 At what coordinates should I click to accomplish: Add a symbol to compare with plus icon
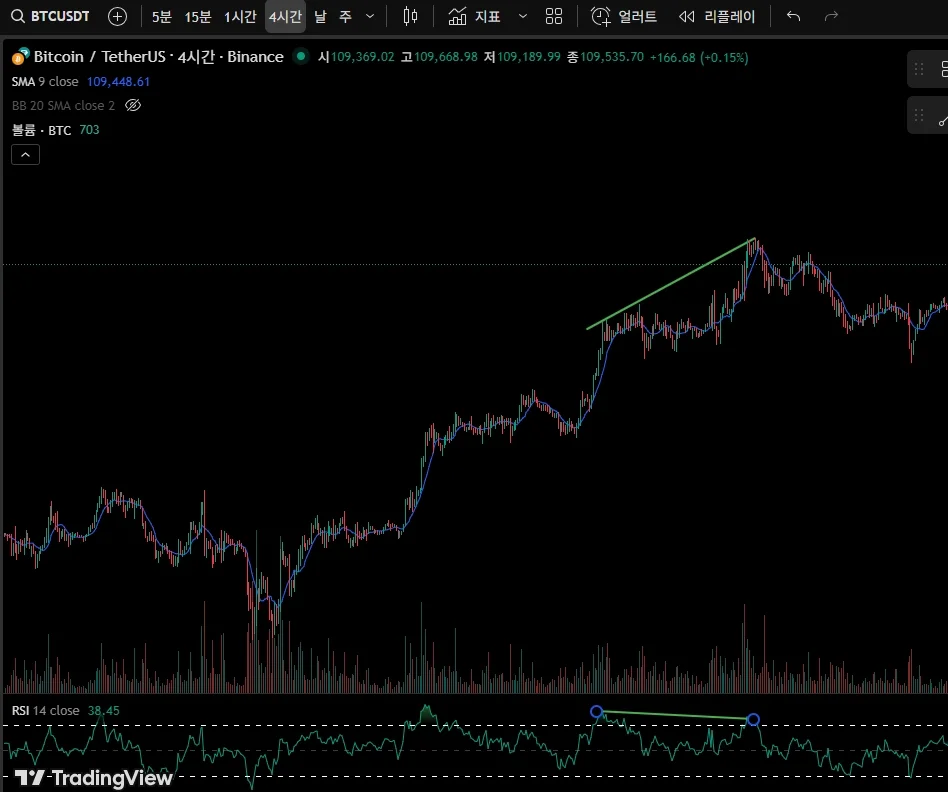point(117,16)
